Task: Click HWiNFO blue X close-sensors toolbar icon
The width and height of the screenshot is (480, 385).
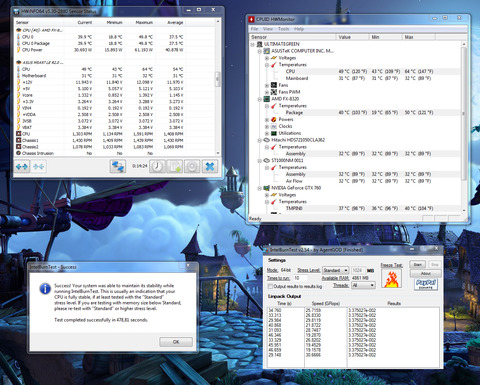Action: [210, 166]
